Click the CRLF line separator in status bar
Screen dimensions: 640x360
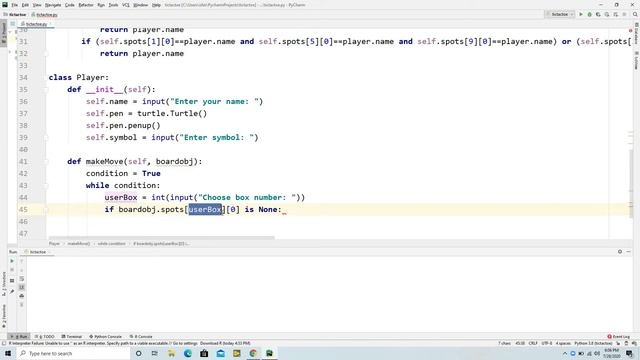[x=533, y=344]
